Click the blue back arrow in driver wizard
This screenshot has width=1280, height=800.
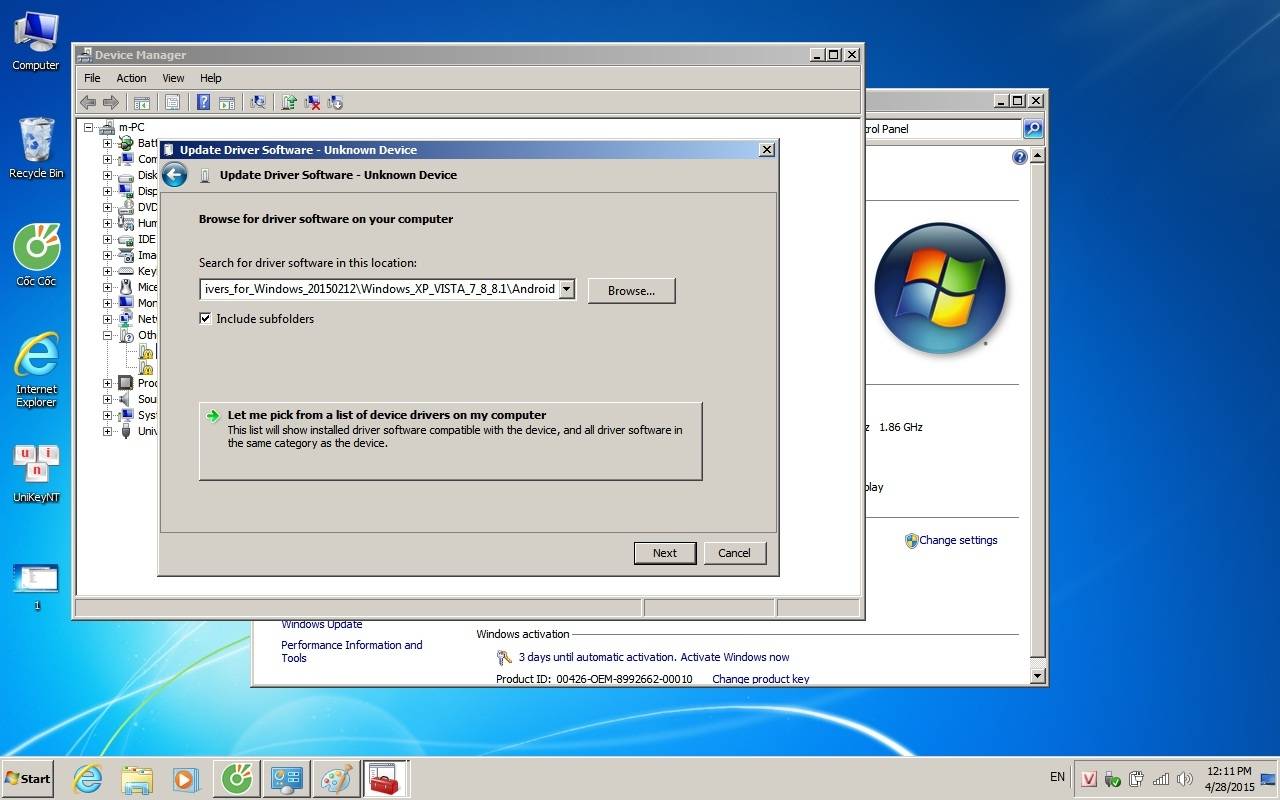(175, 175)
